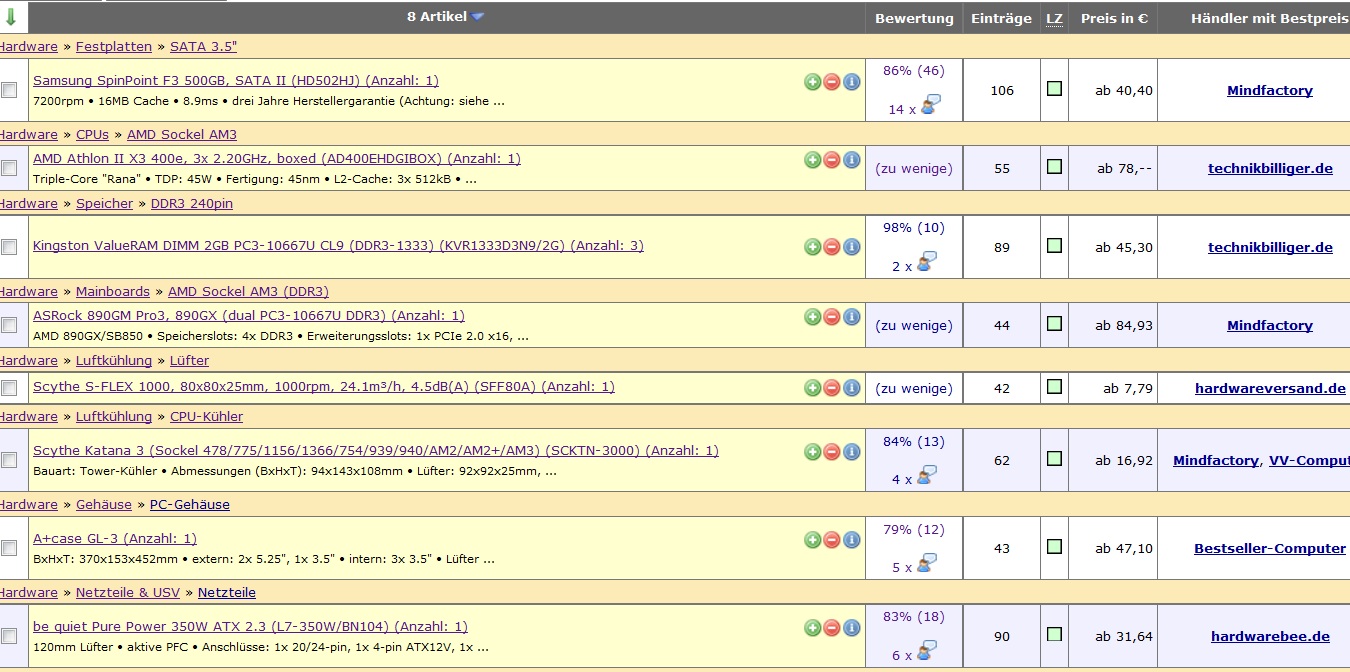
Task: Open user comments icon for Samsung SpinPoint
Action: pos(930,105)
